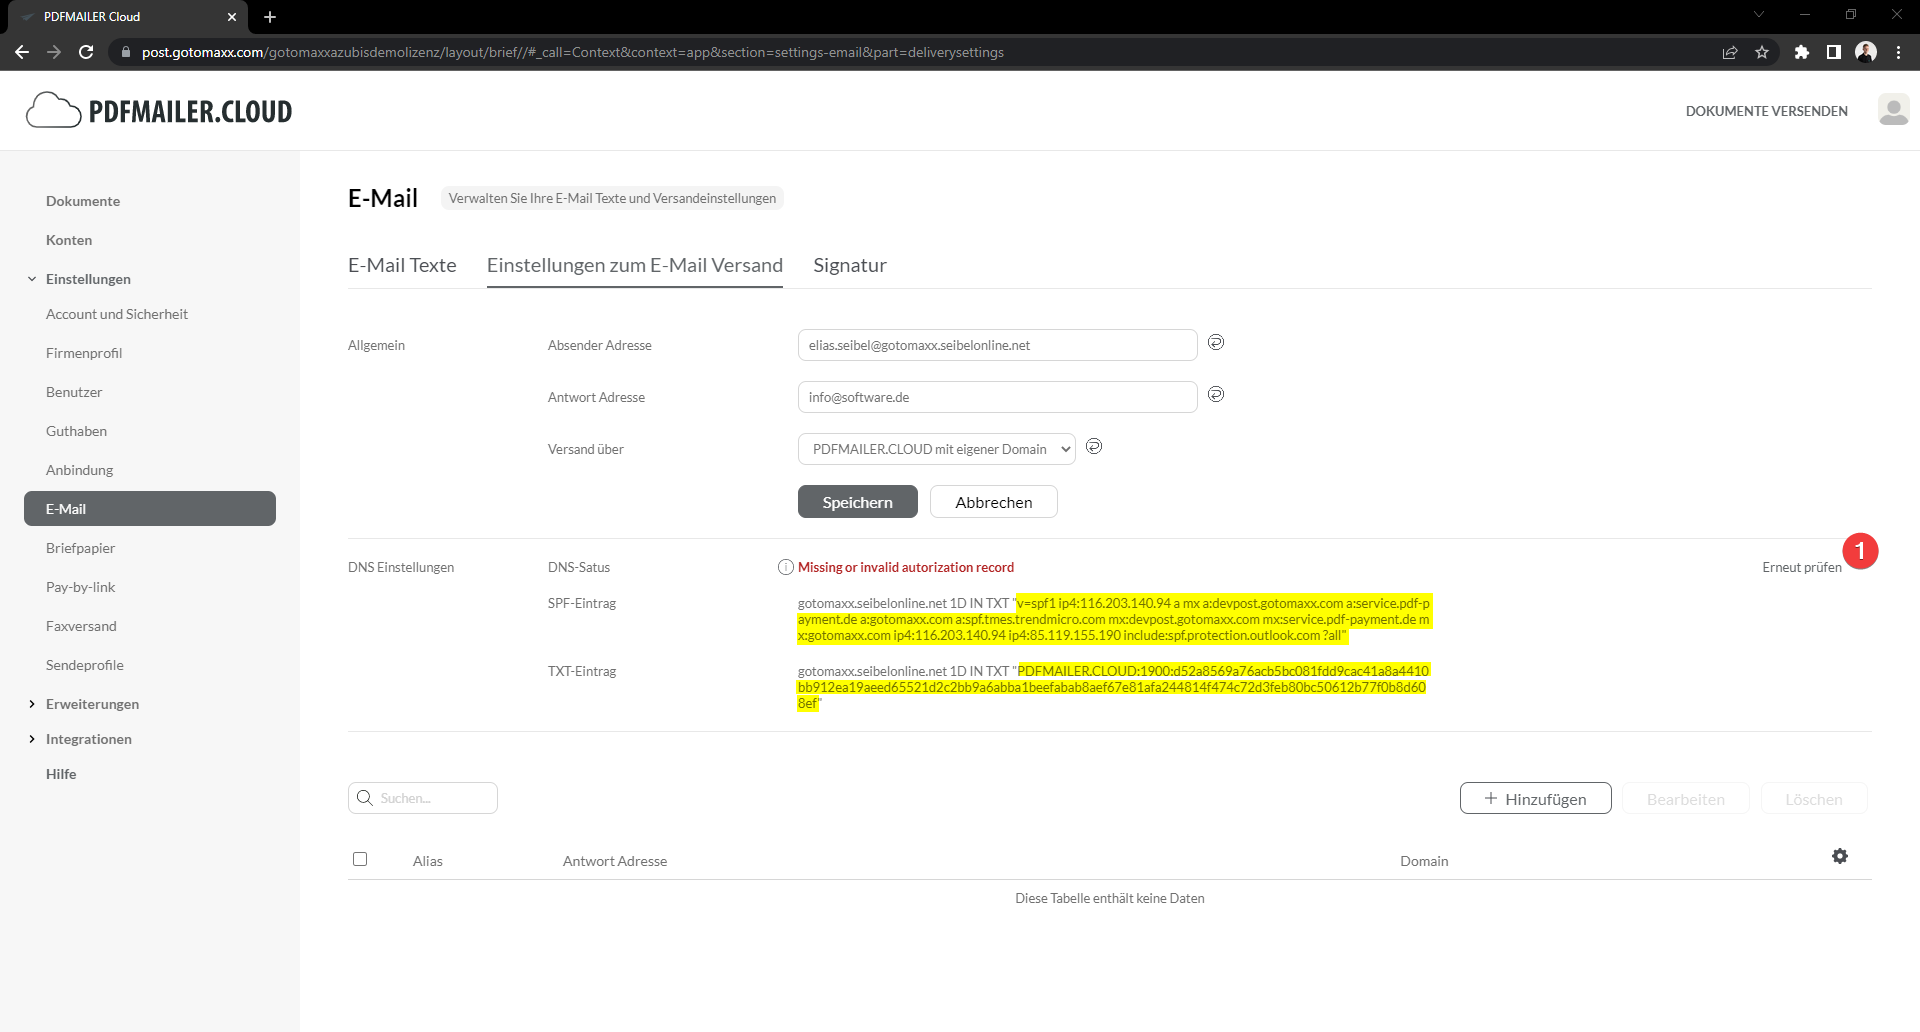Go to Account und Sicherheit
Image resolution: width=1920 pixels, height=1032 pixels.
(117, 314)
